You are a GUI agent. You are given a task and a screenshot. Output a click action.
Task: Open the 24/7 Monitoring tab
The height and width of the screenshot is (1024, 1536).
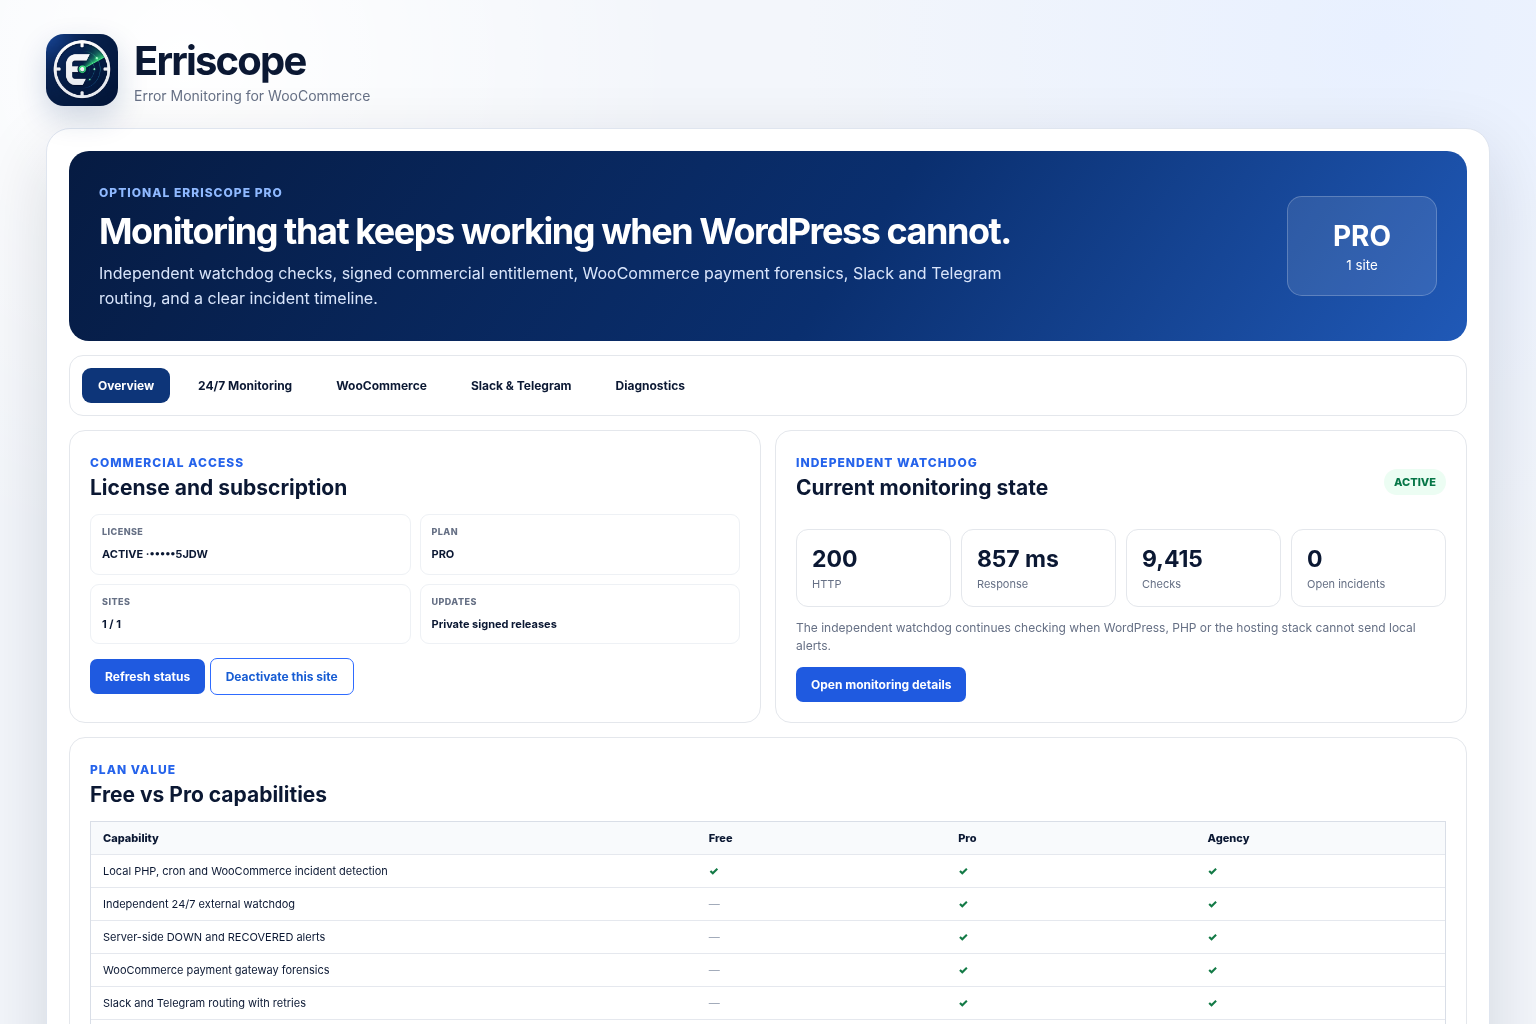coord(245,386)
